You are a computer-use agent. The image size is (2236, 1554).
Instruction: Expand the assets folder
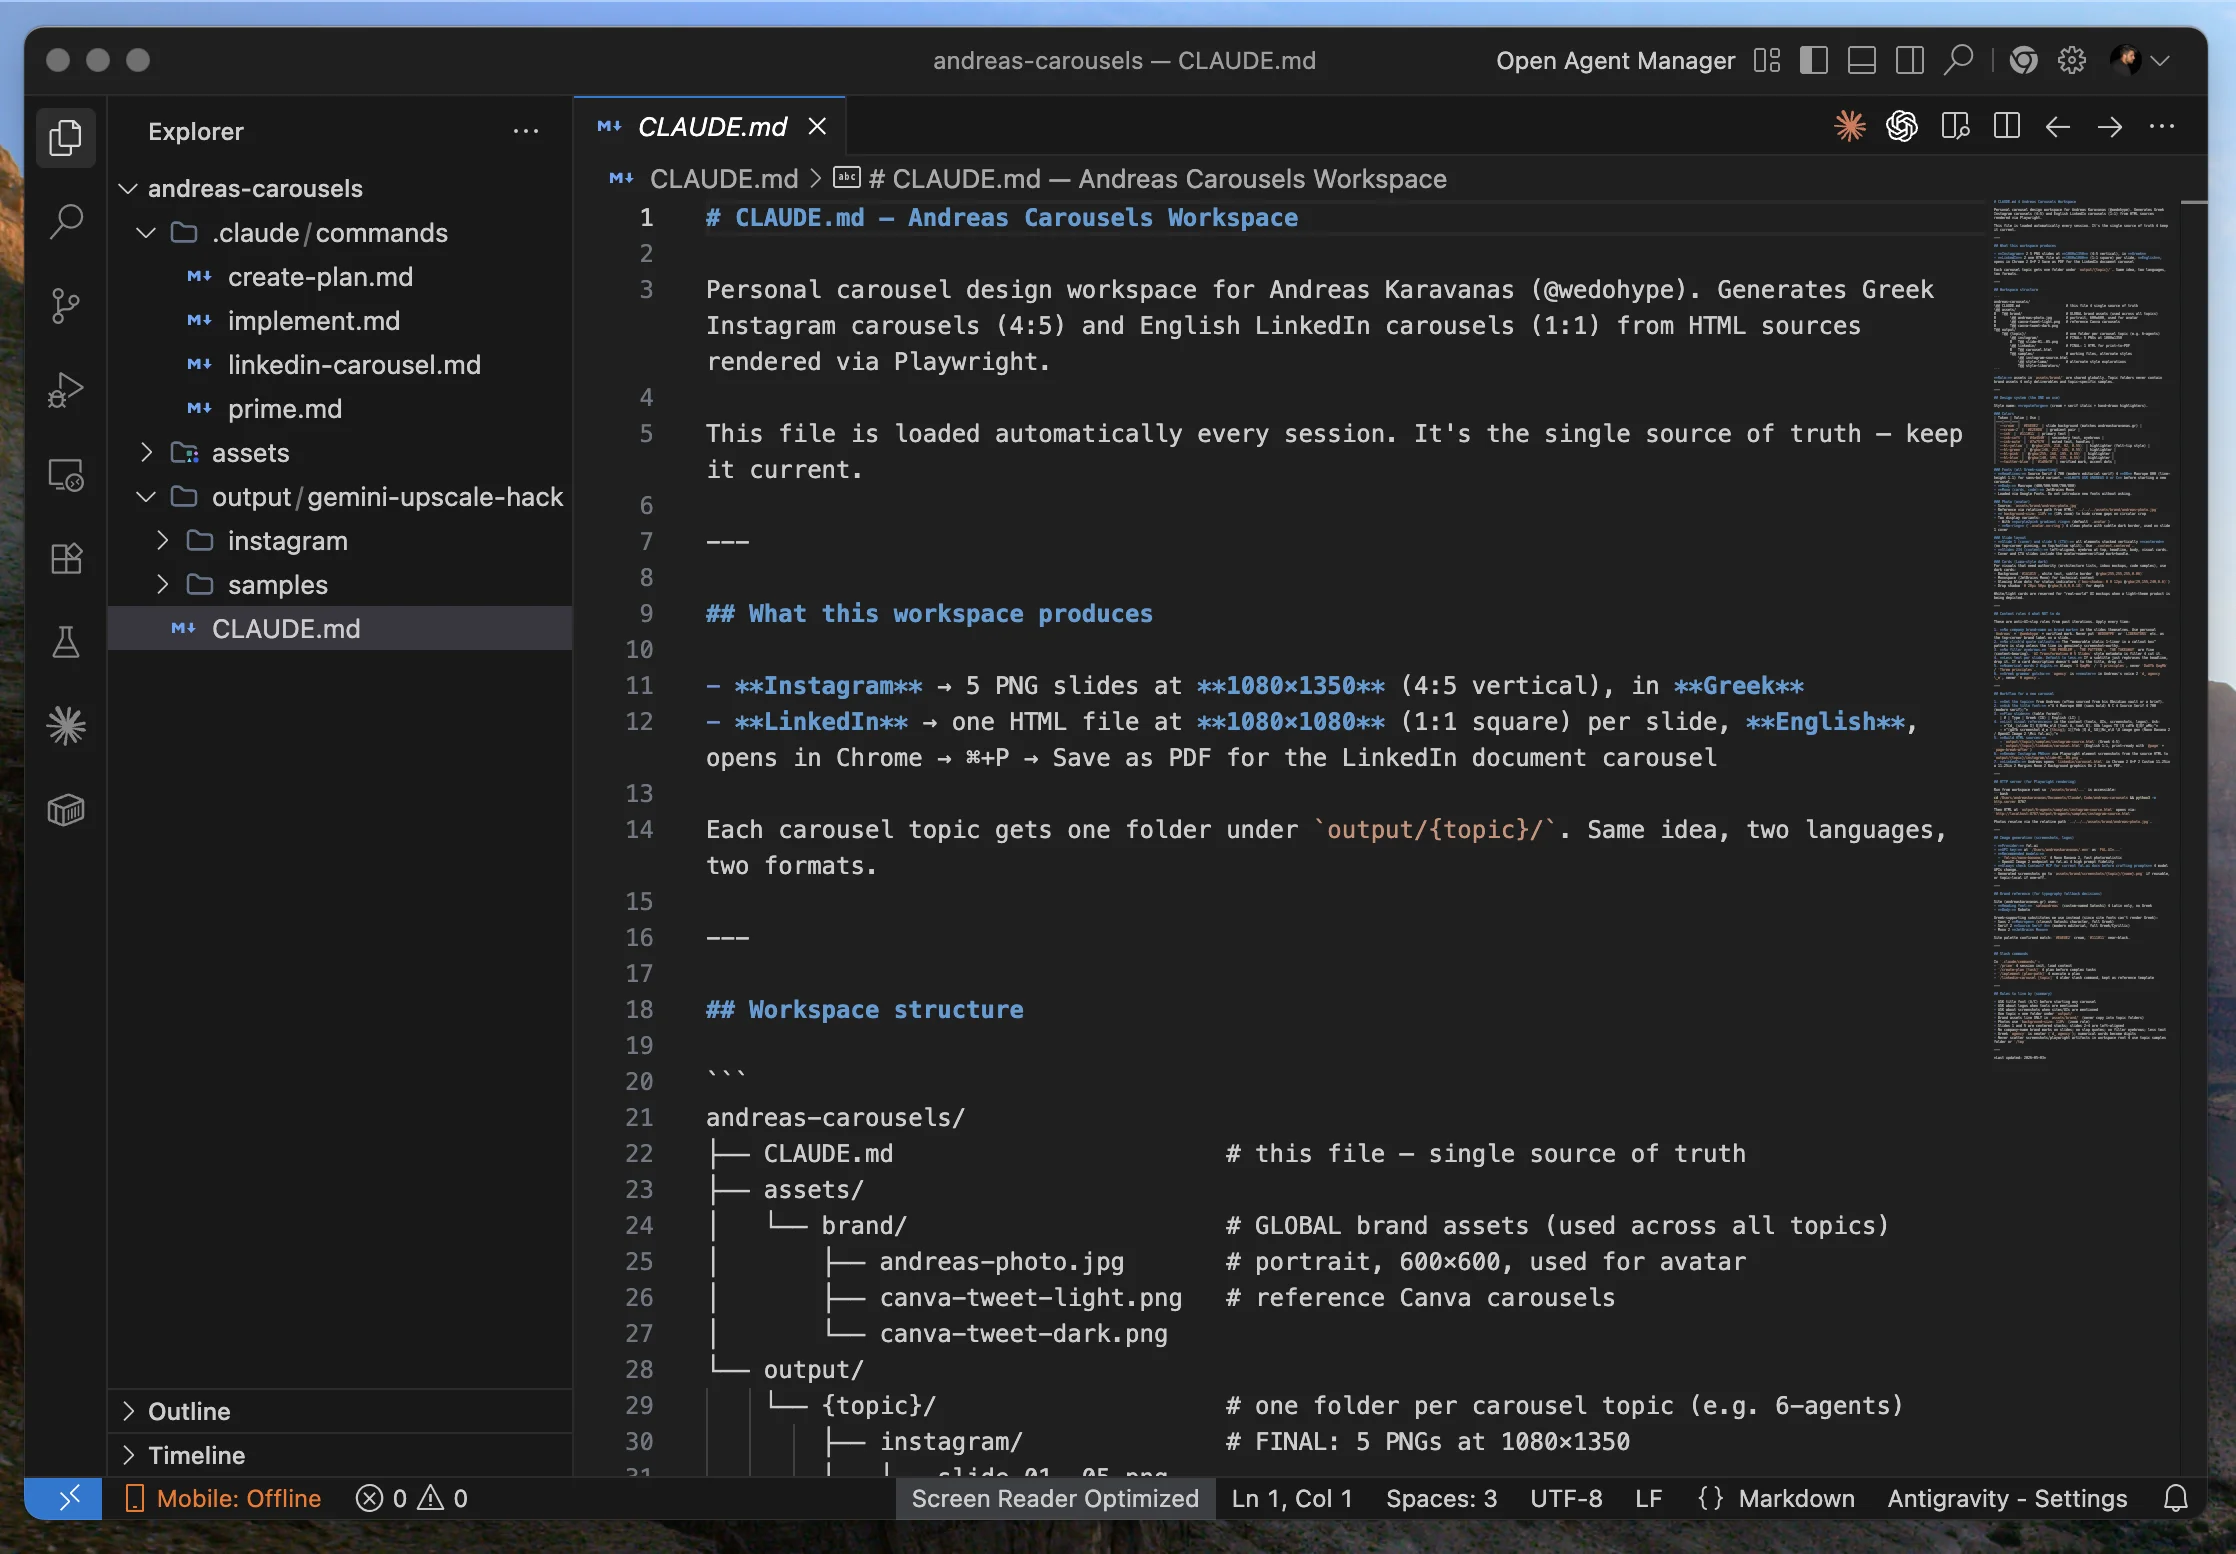(146, 452)
